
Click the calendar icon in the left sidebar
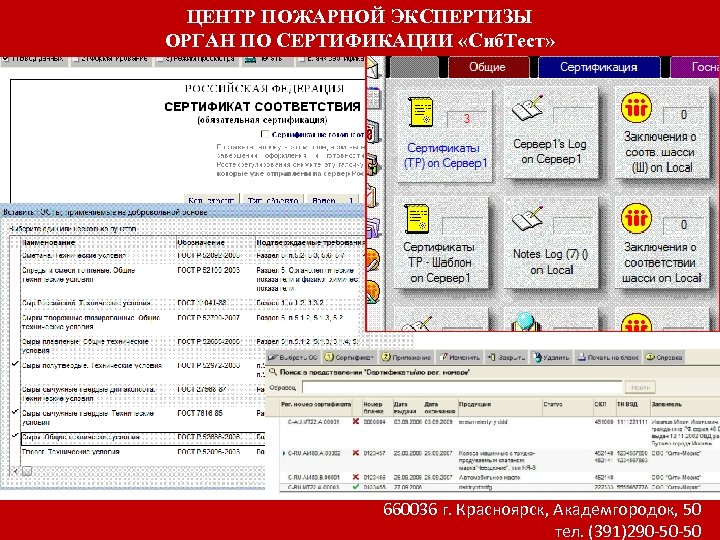click(374, 98)
